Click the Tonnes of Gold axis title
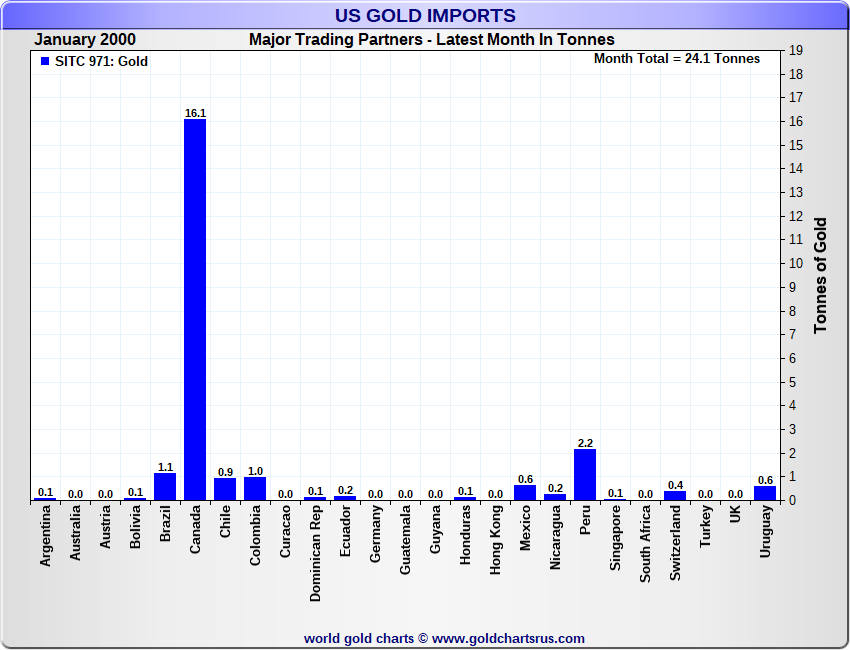The width and height of the screenshot is (850, 650). [820, 275]
